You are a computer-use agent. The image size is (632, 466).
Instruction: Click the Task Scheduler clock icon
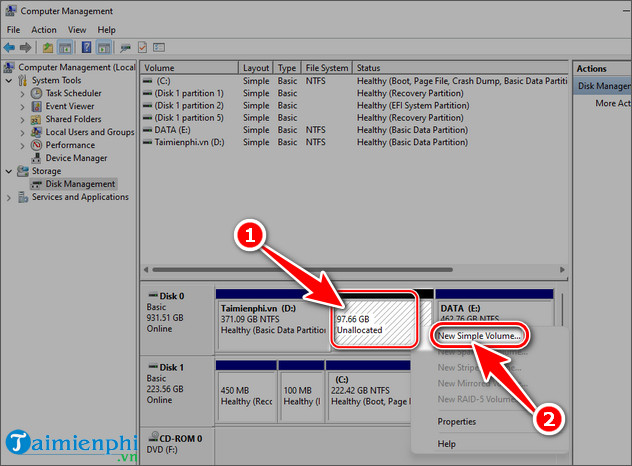point(36,94)
